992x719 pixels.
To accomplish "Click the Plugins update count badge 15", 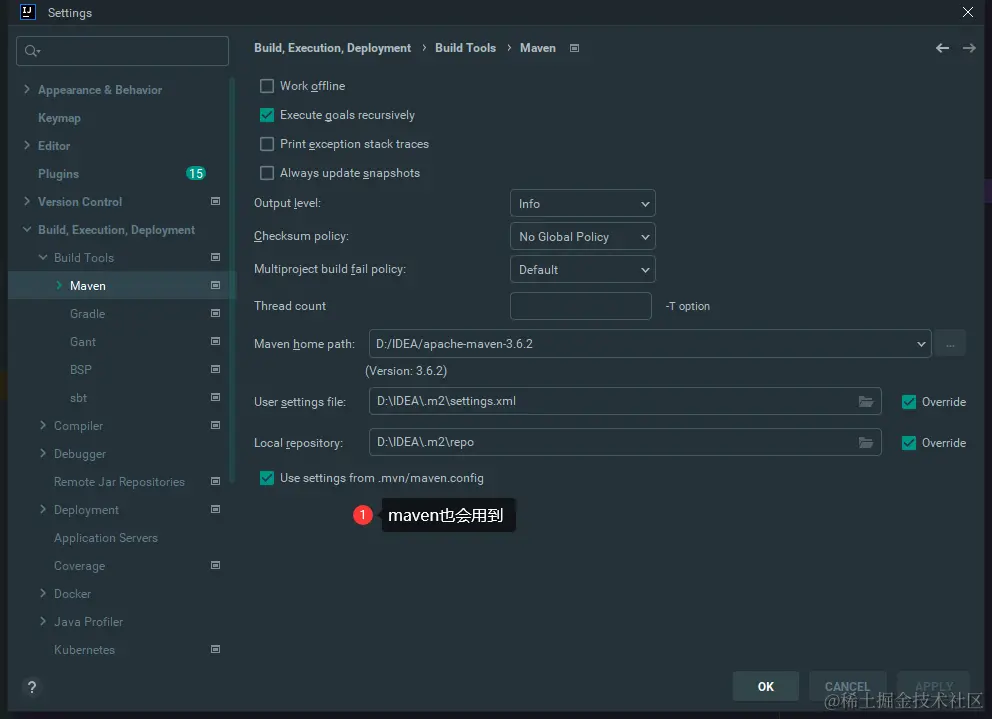I will 195,173.
